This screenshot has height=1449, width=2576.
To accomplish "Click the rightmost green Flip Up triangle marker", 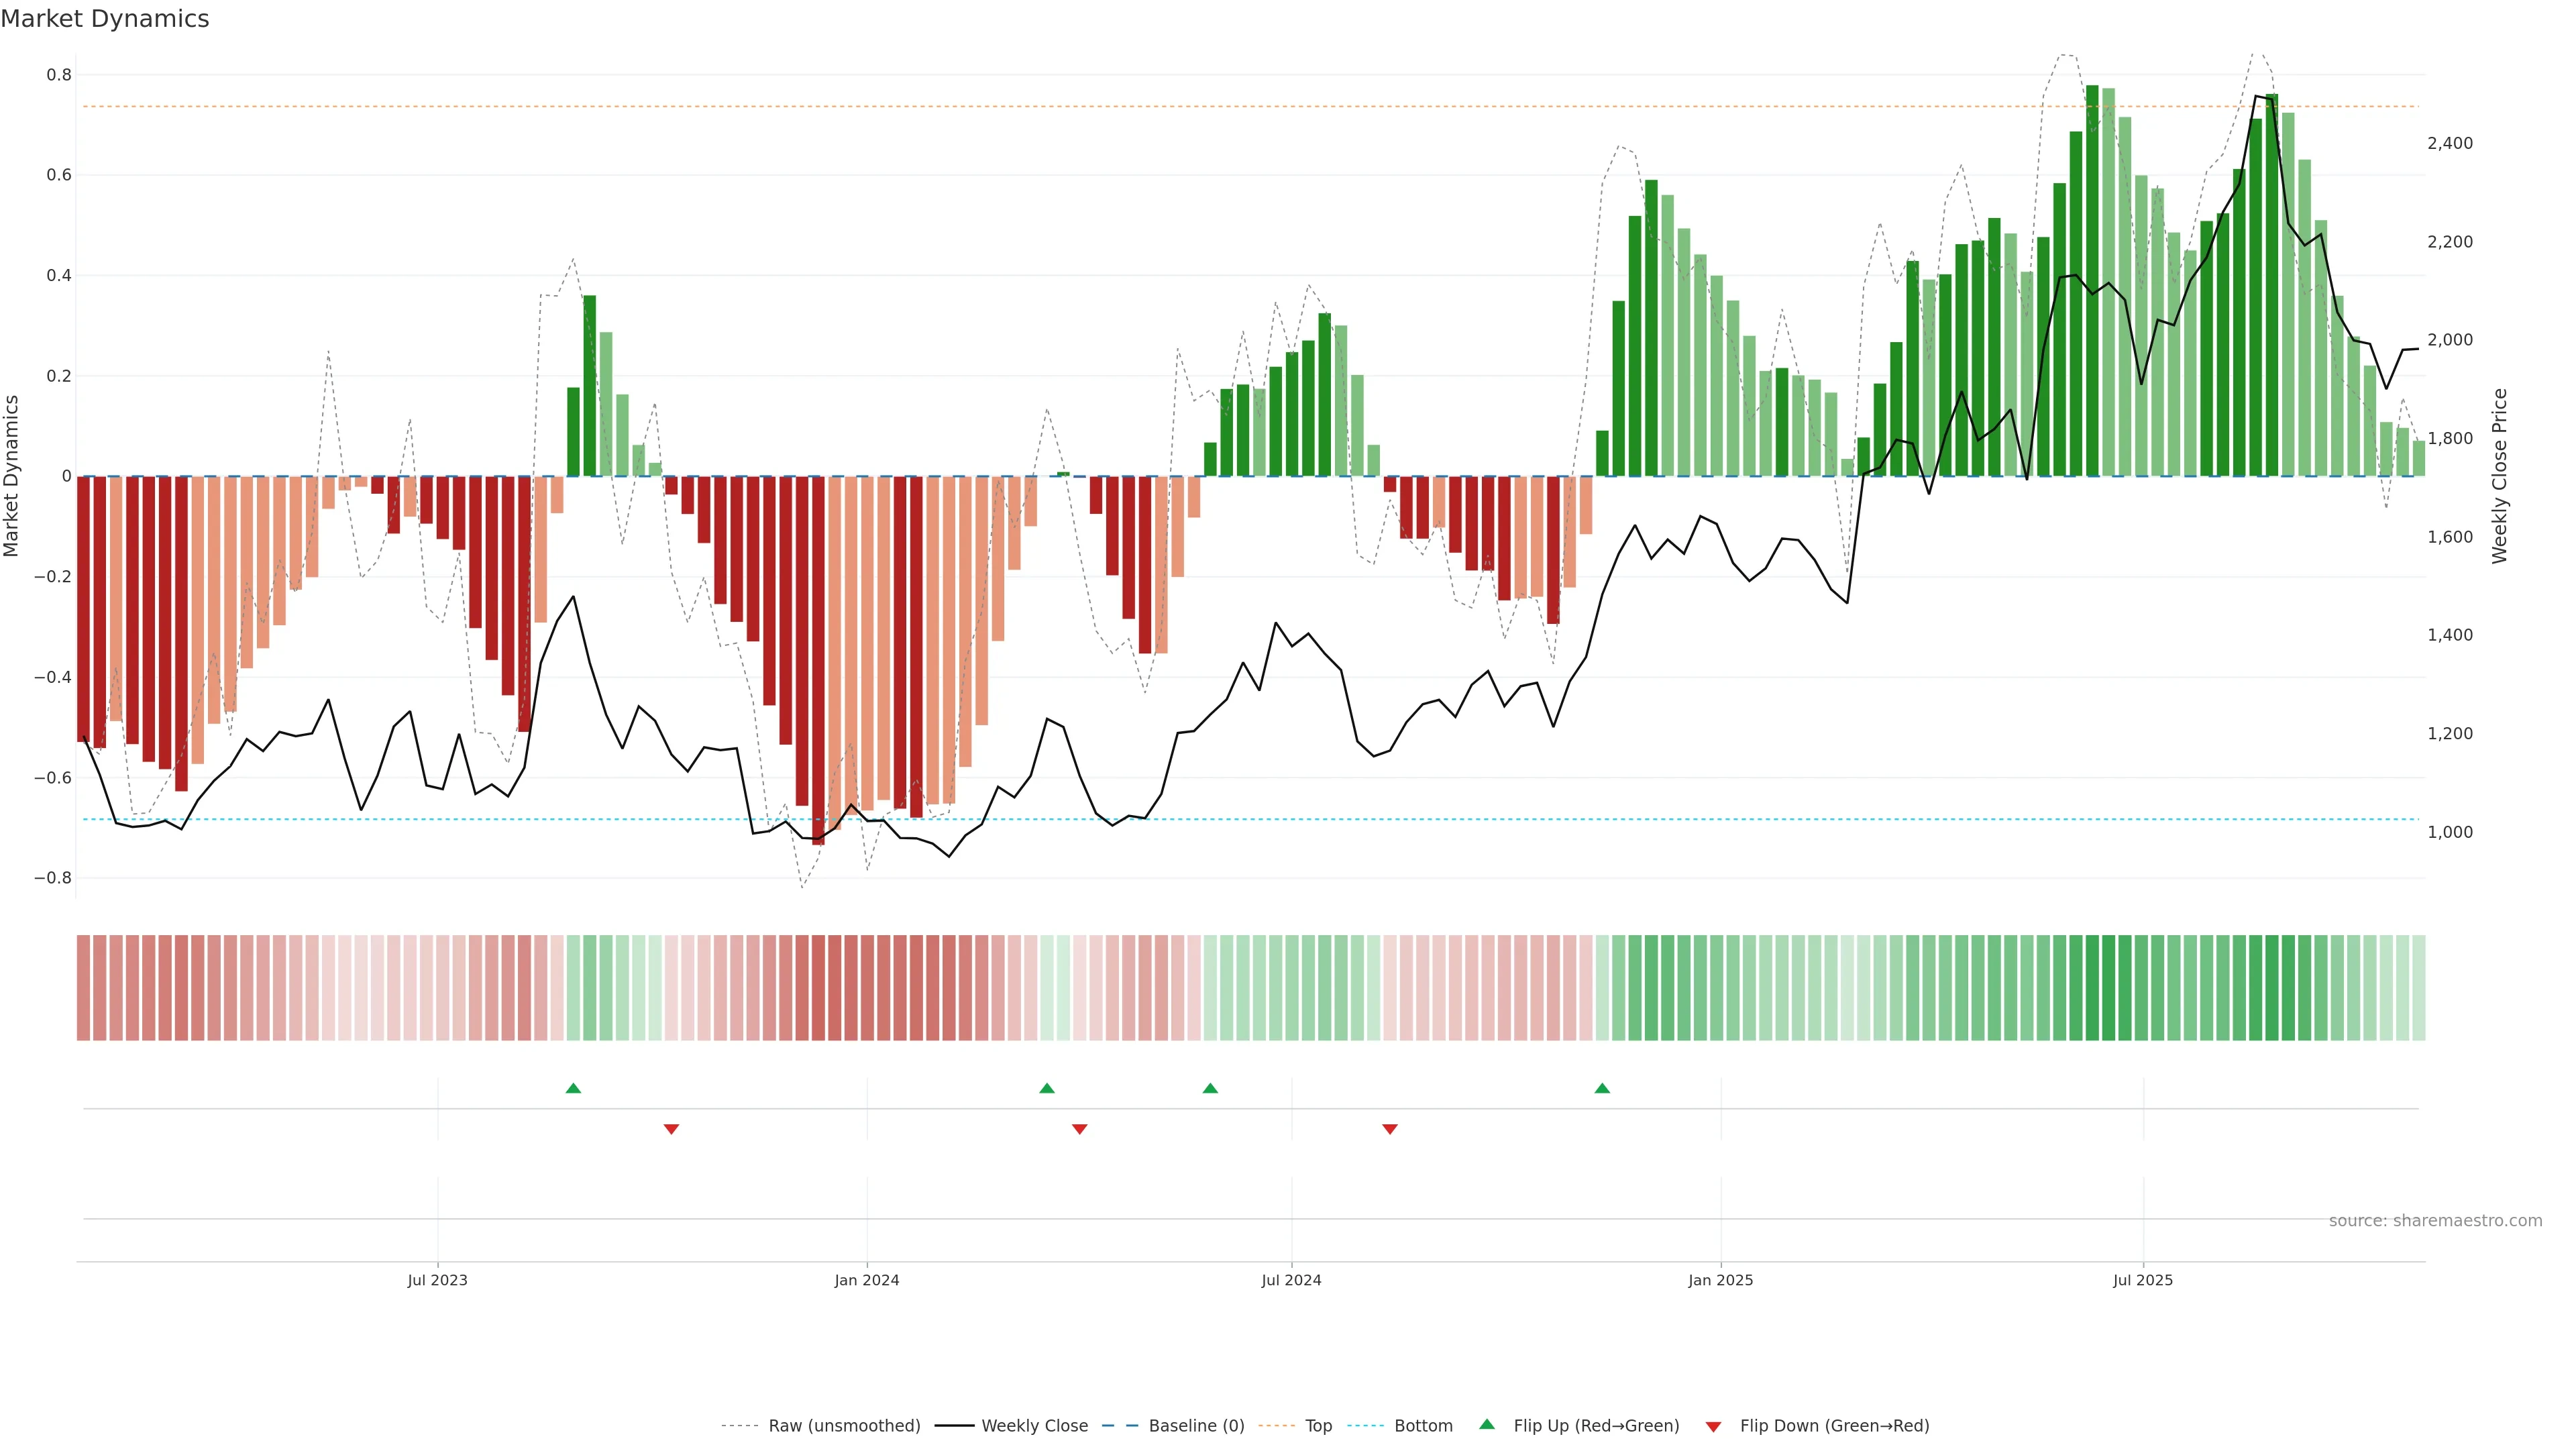I will point(1602,1088).
